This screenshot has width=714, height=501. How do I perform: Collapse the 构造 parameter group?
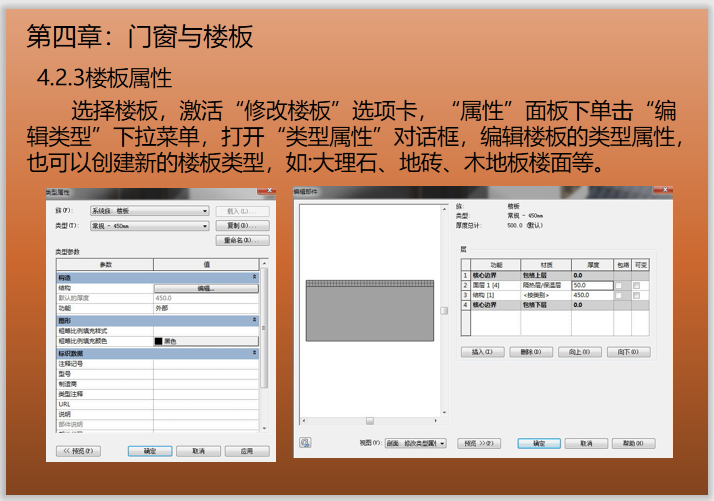point(254,277)
